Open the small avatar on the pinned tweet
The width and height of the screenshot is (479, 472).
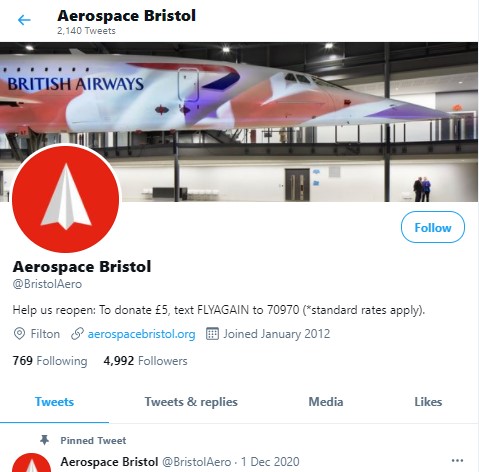[32, 463]
